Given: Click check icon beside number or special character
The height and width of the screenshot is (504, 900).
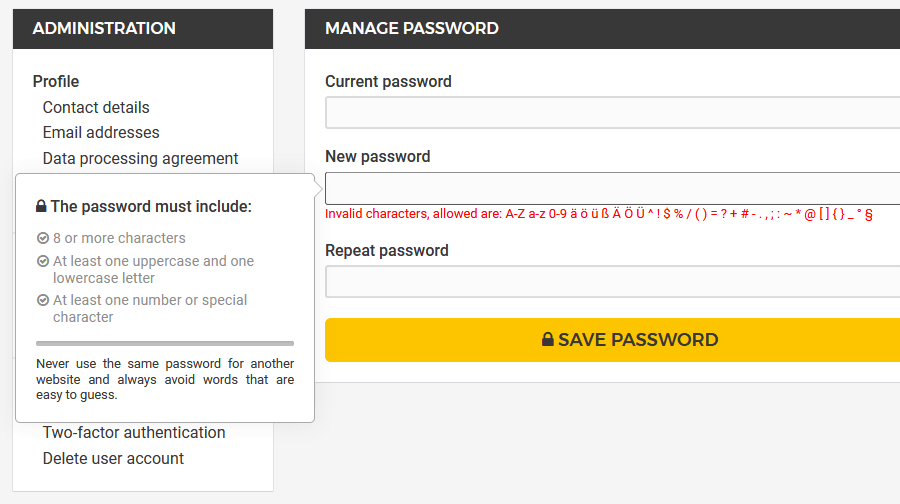Looking at the screenshot, I should [x=43, y=300].
